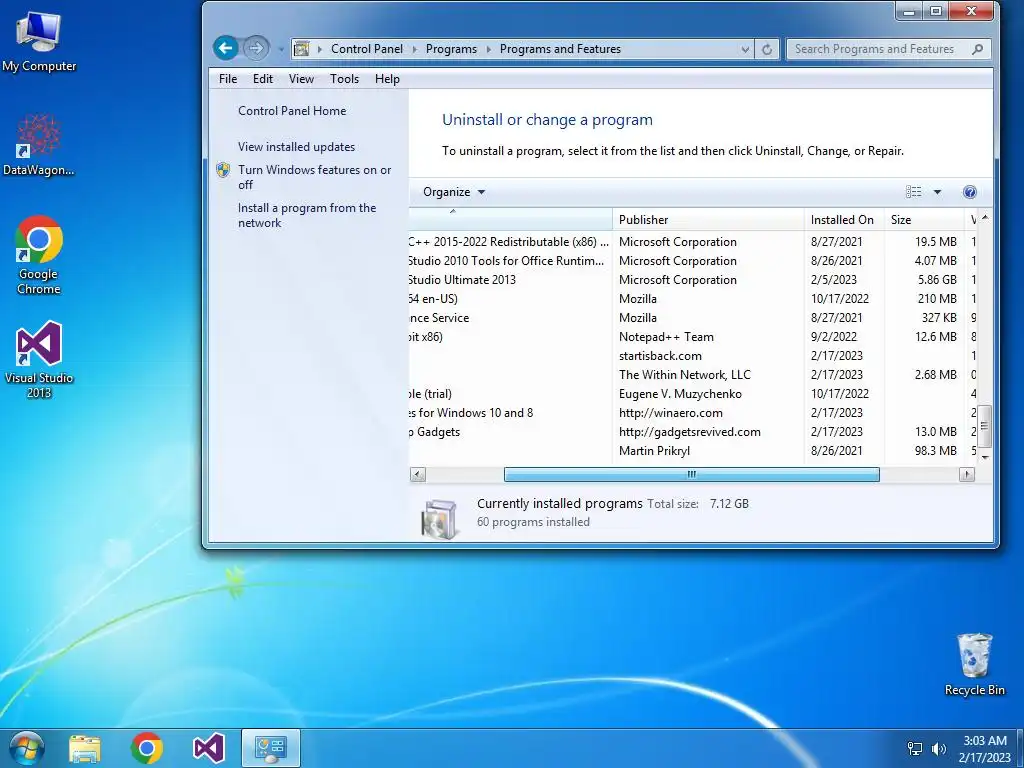Select the Notepad++ Team row
This screenshot has height=768, width=1024.
tap(692, 337)
